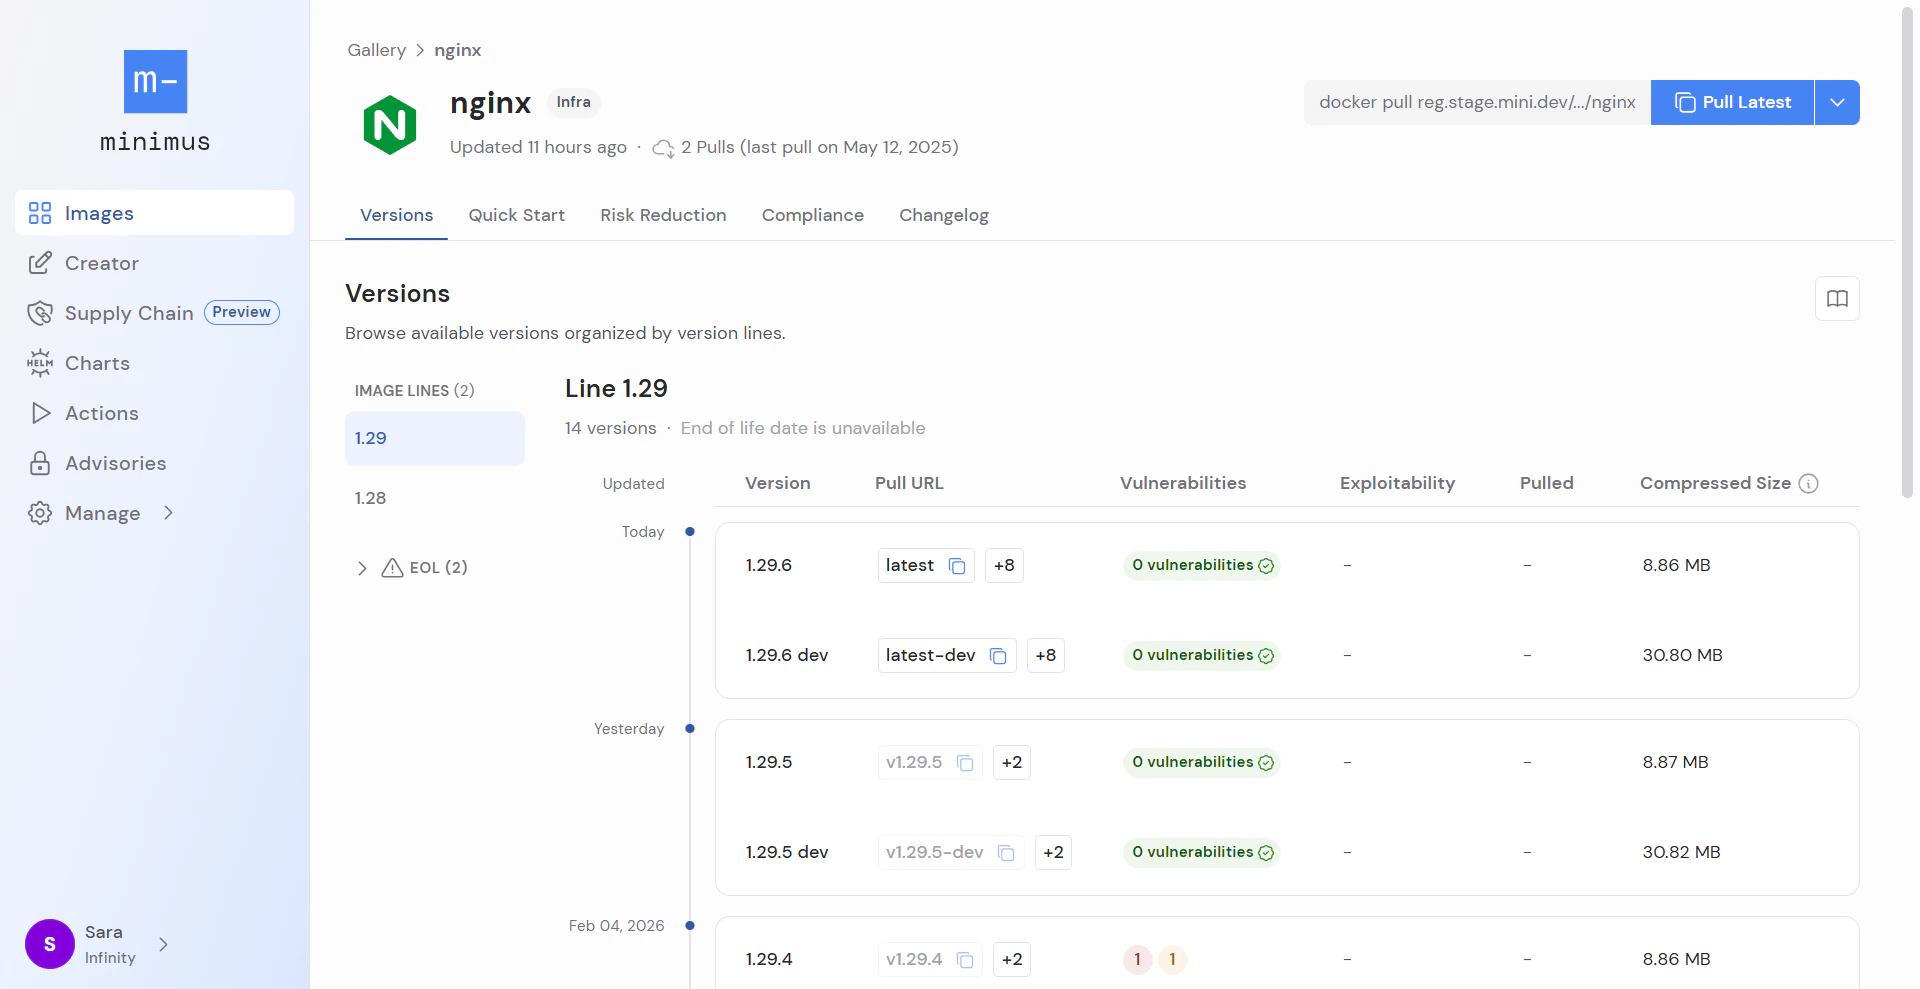Expand the Manage sidebar chevron

(x=168, y=512)
